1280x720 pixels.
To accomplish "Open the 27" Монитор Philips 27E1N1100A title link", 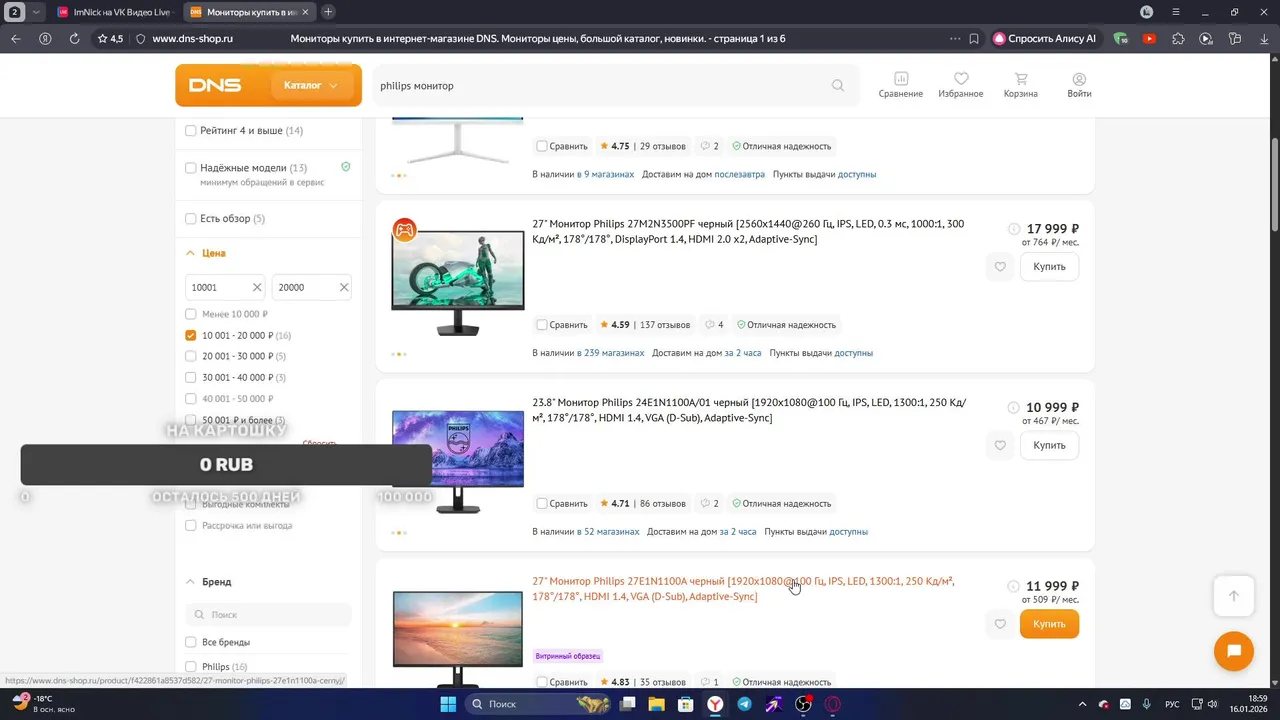I will coord(744,589).
